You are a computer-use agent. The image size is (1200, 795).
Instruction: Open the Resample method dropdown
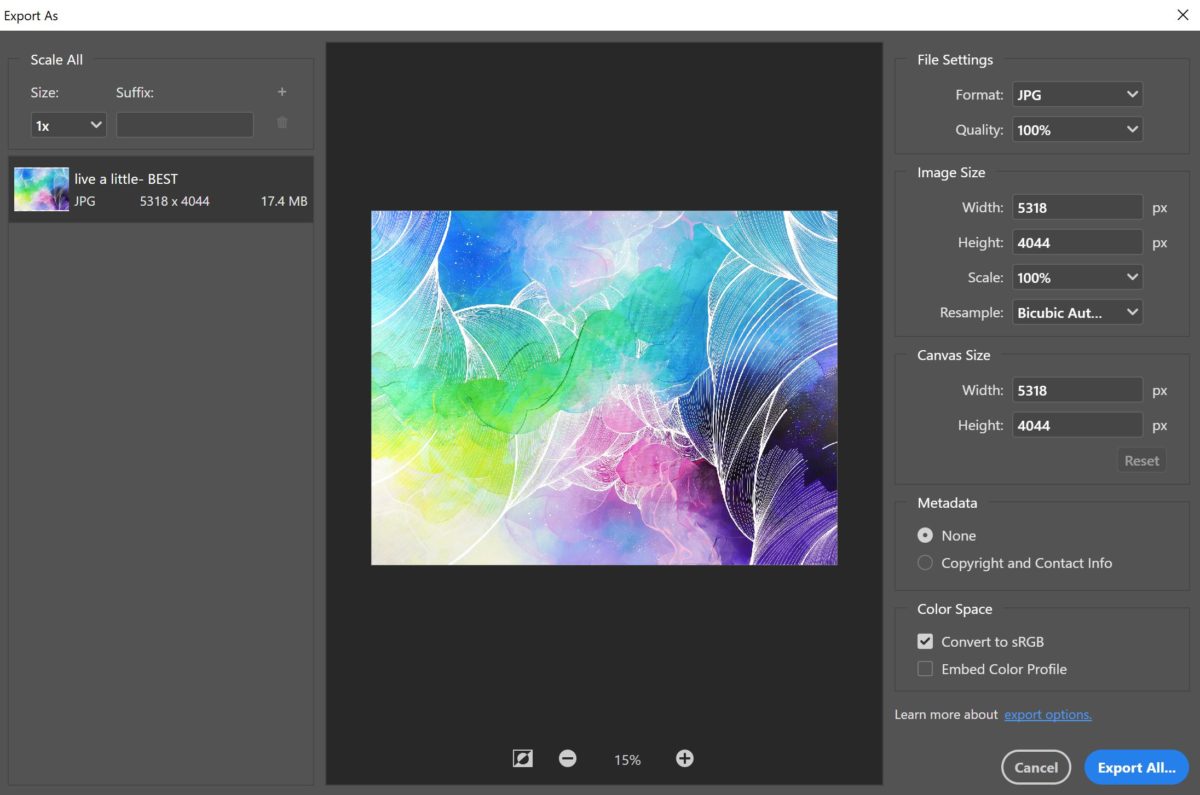[1077, 312]
